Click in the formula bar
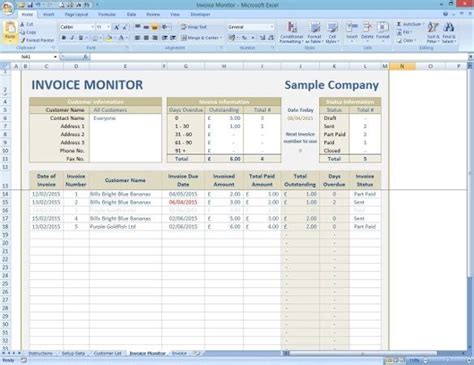The height and width of the screenshot is (365, 474). click(280, 57)
